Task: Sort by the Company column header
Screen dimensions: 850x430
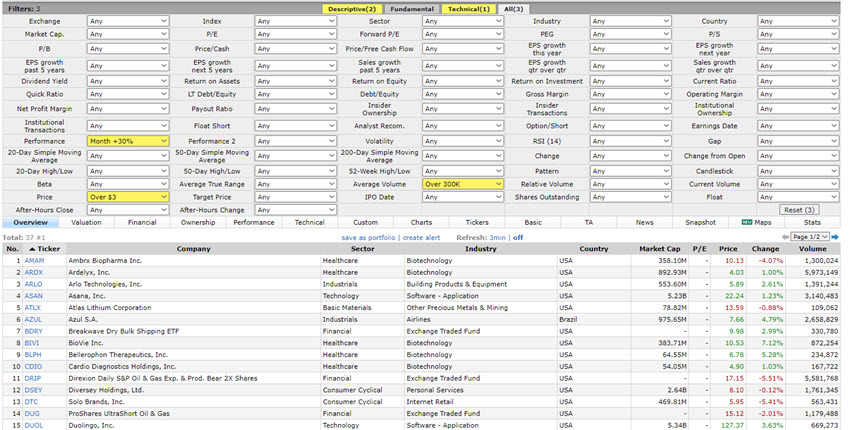Action: point(194,249)
